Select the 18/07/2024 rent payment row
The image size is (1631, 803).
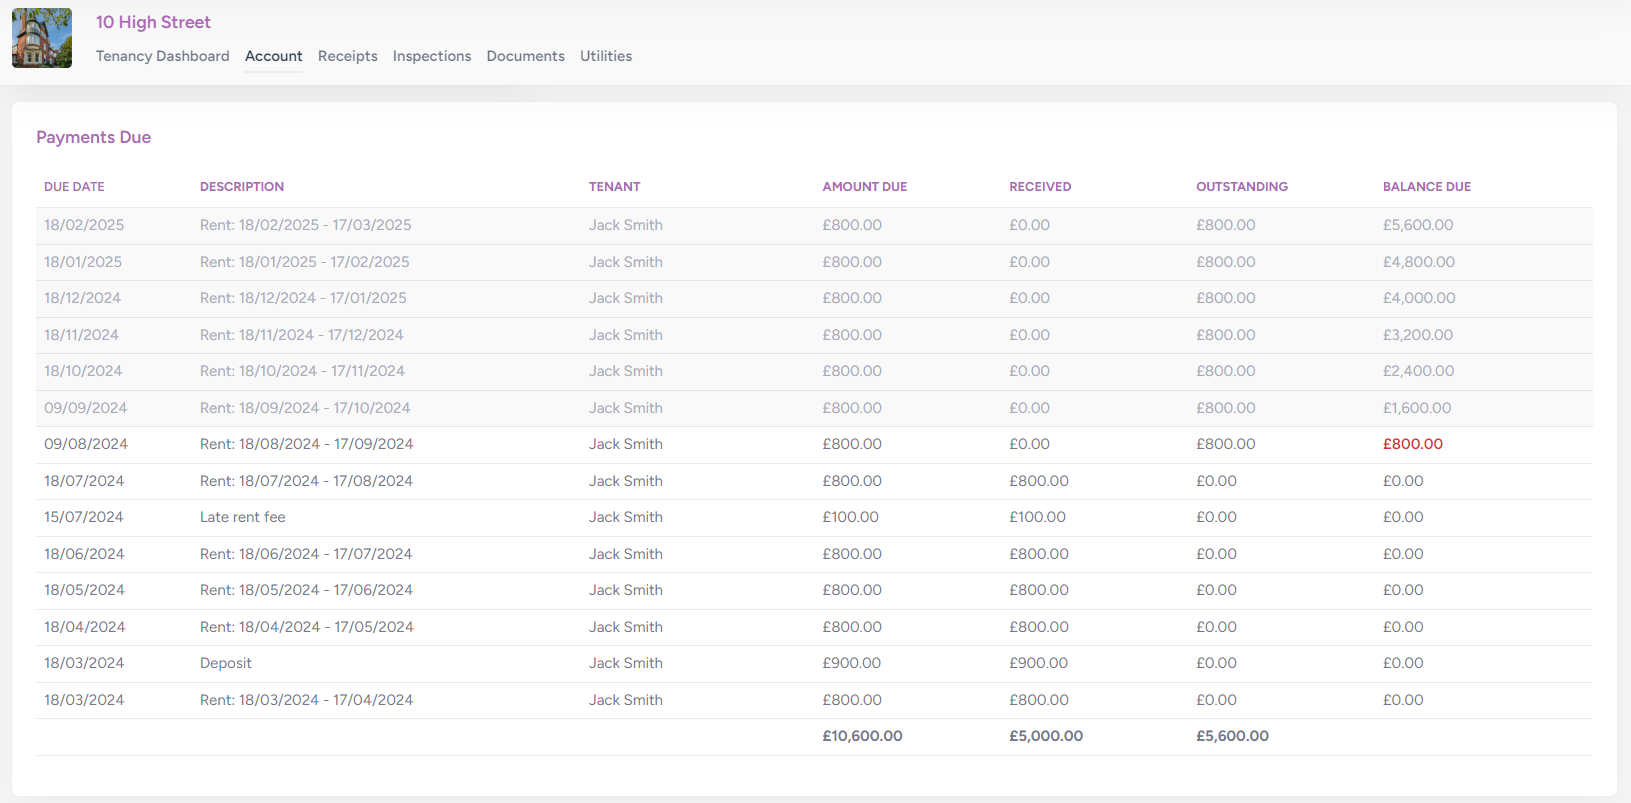tap(306, 481)
